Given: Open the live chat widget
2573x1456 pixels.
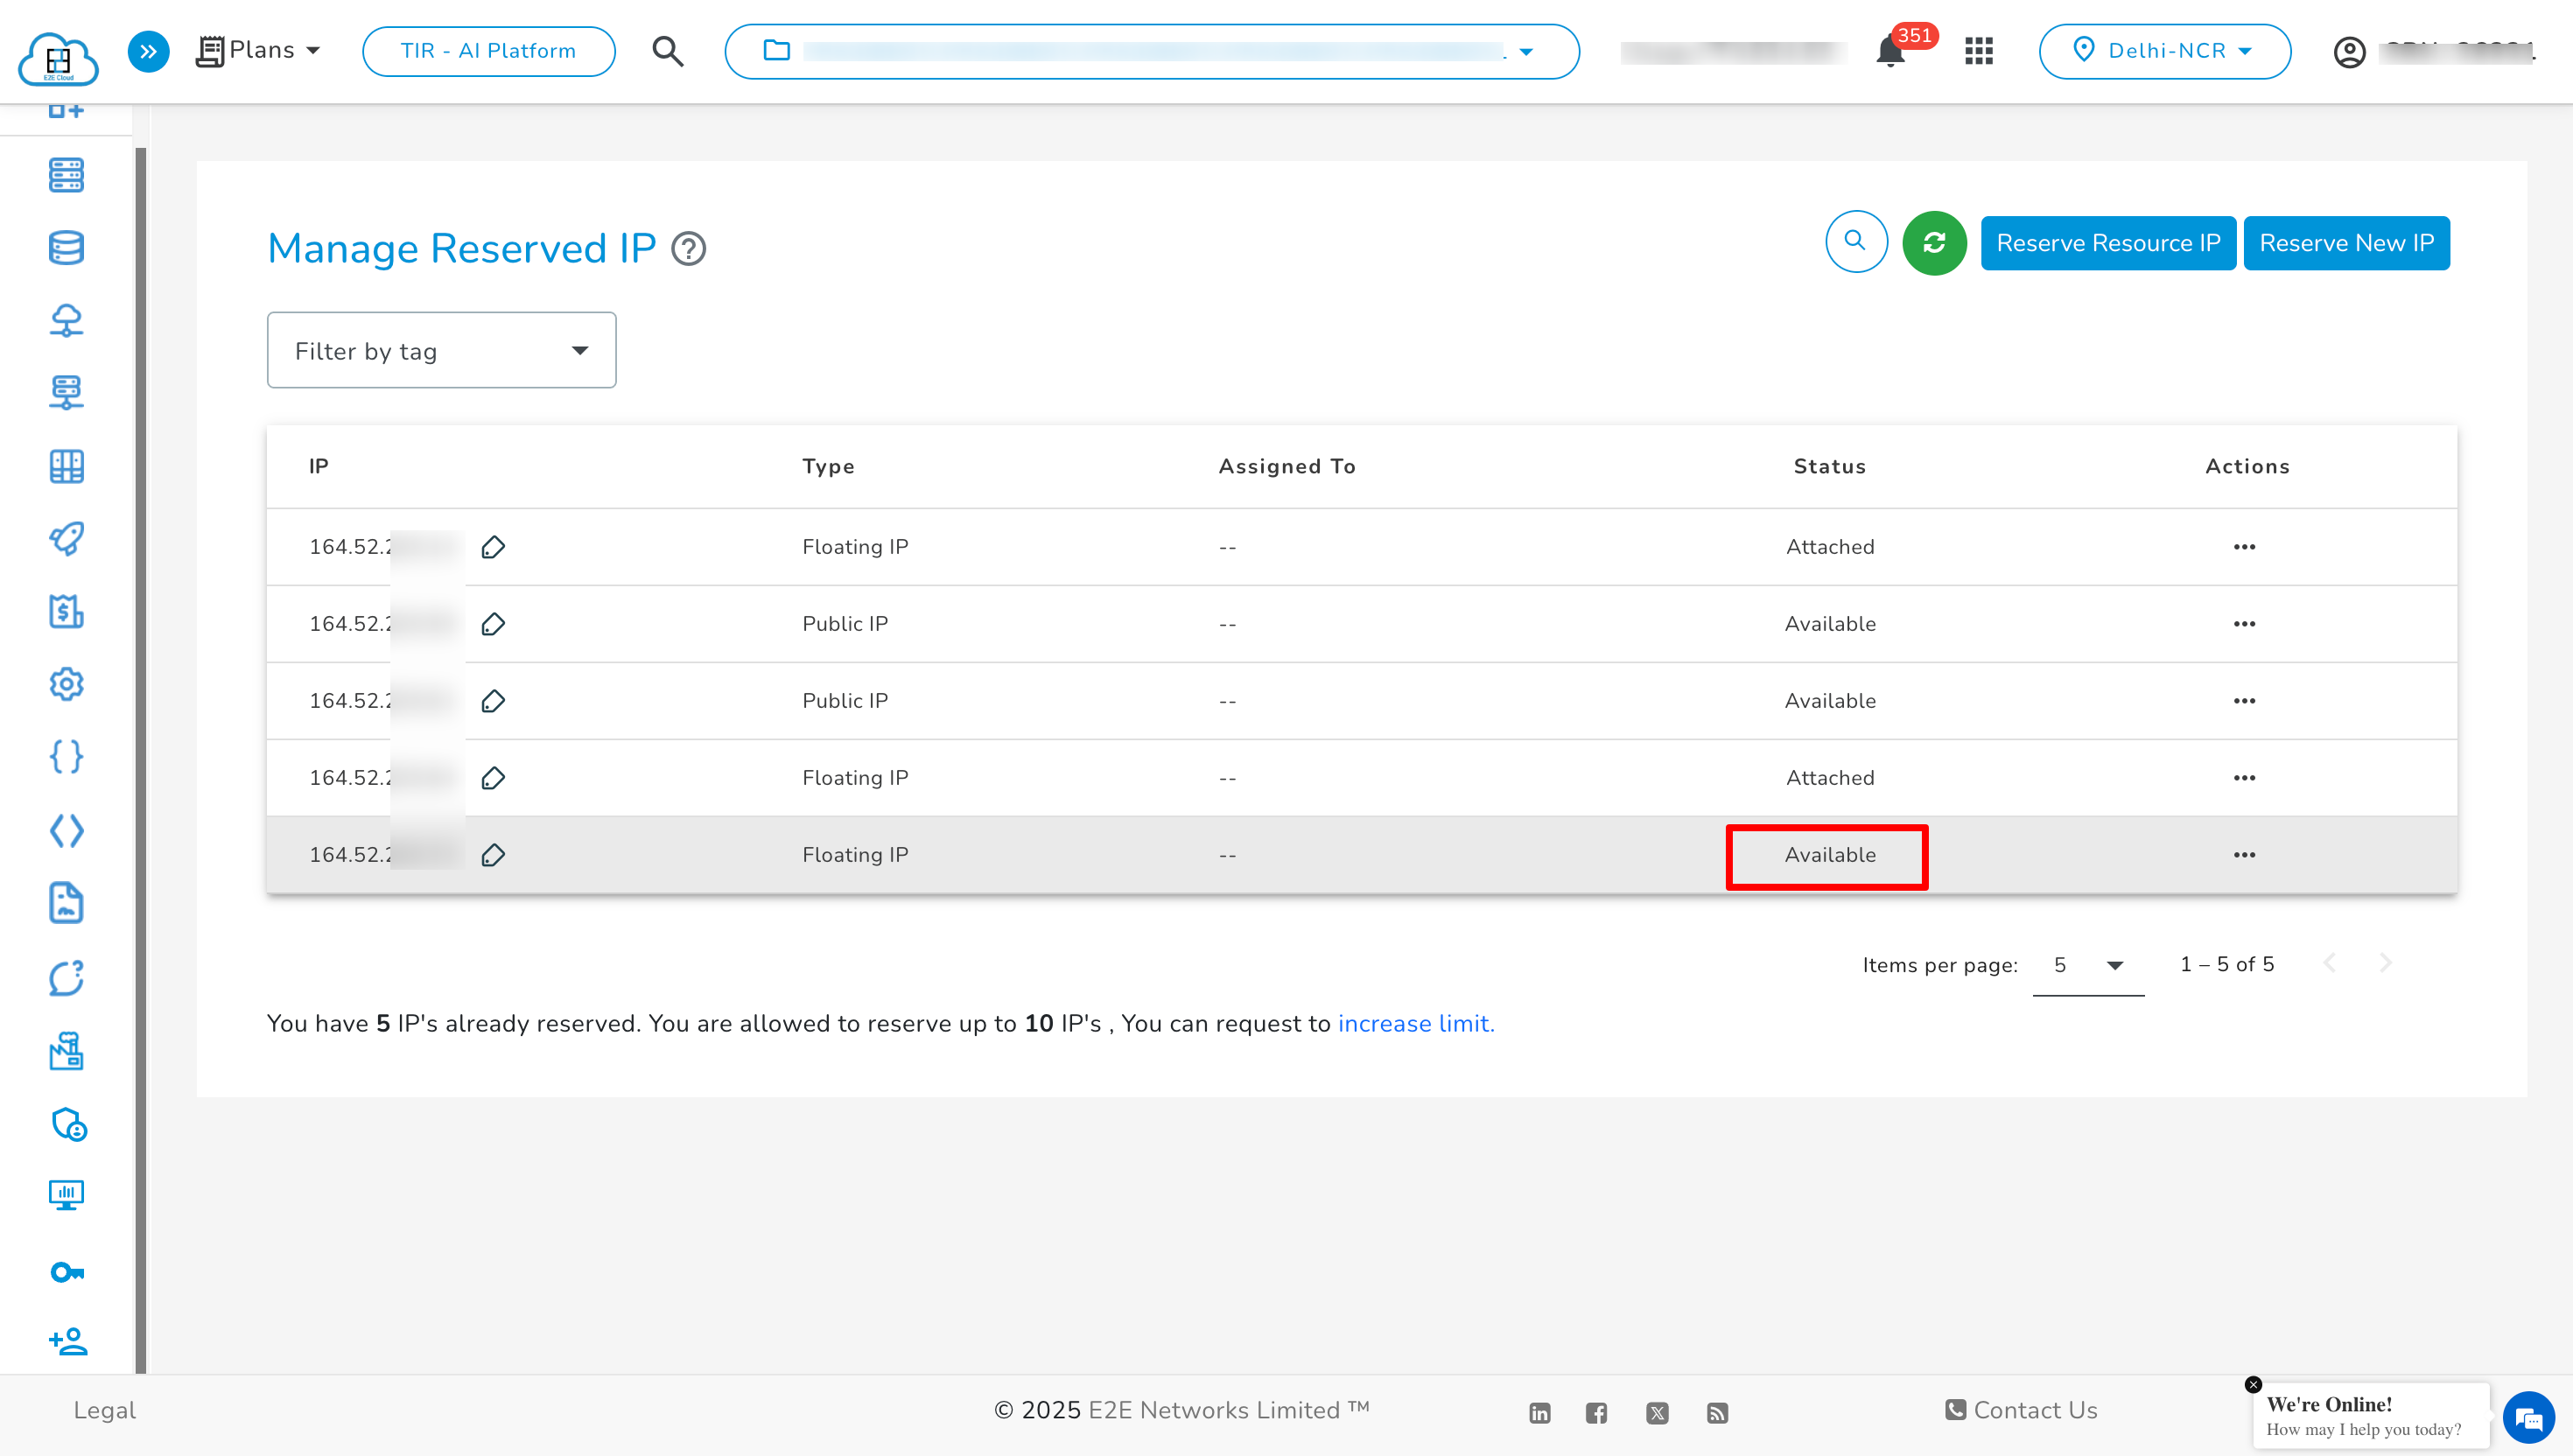Looking at the screenshot, I should (x=2528, y=1417).
